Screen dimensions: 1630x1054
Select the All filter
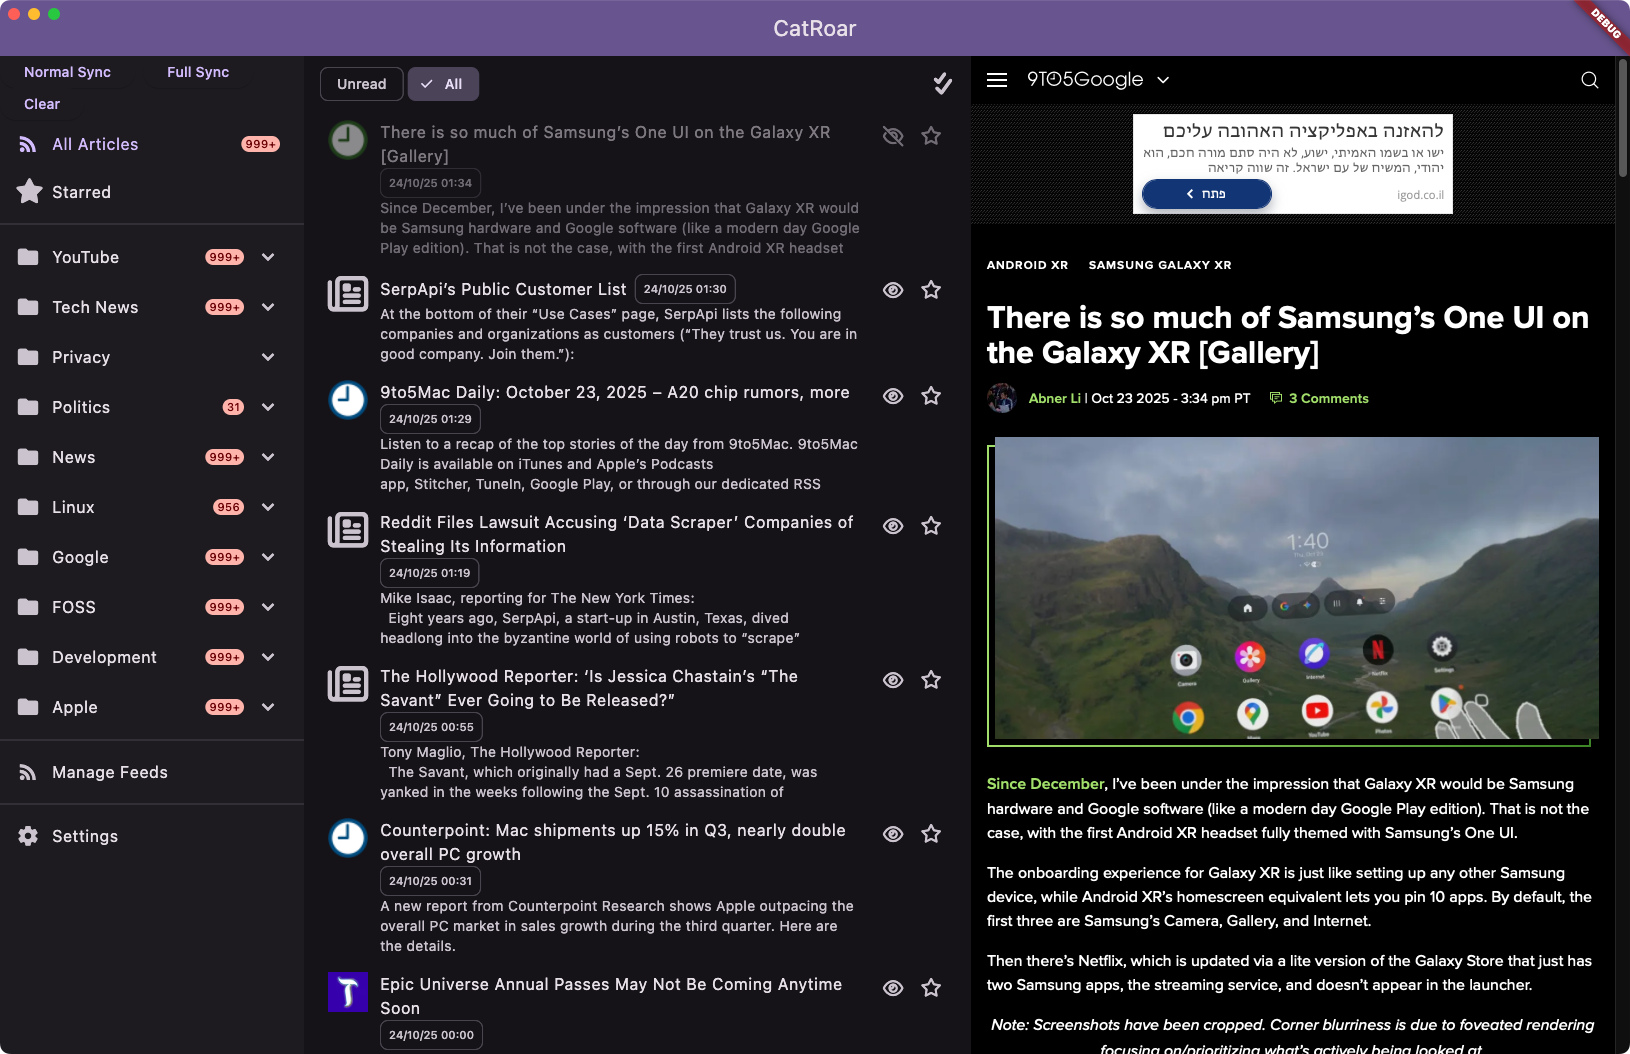(x=443, y=84)
